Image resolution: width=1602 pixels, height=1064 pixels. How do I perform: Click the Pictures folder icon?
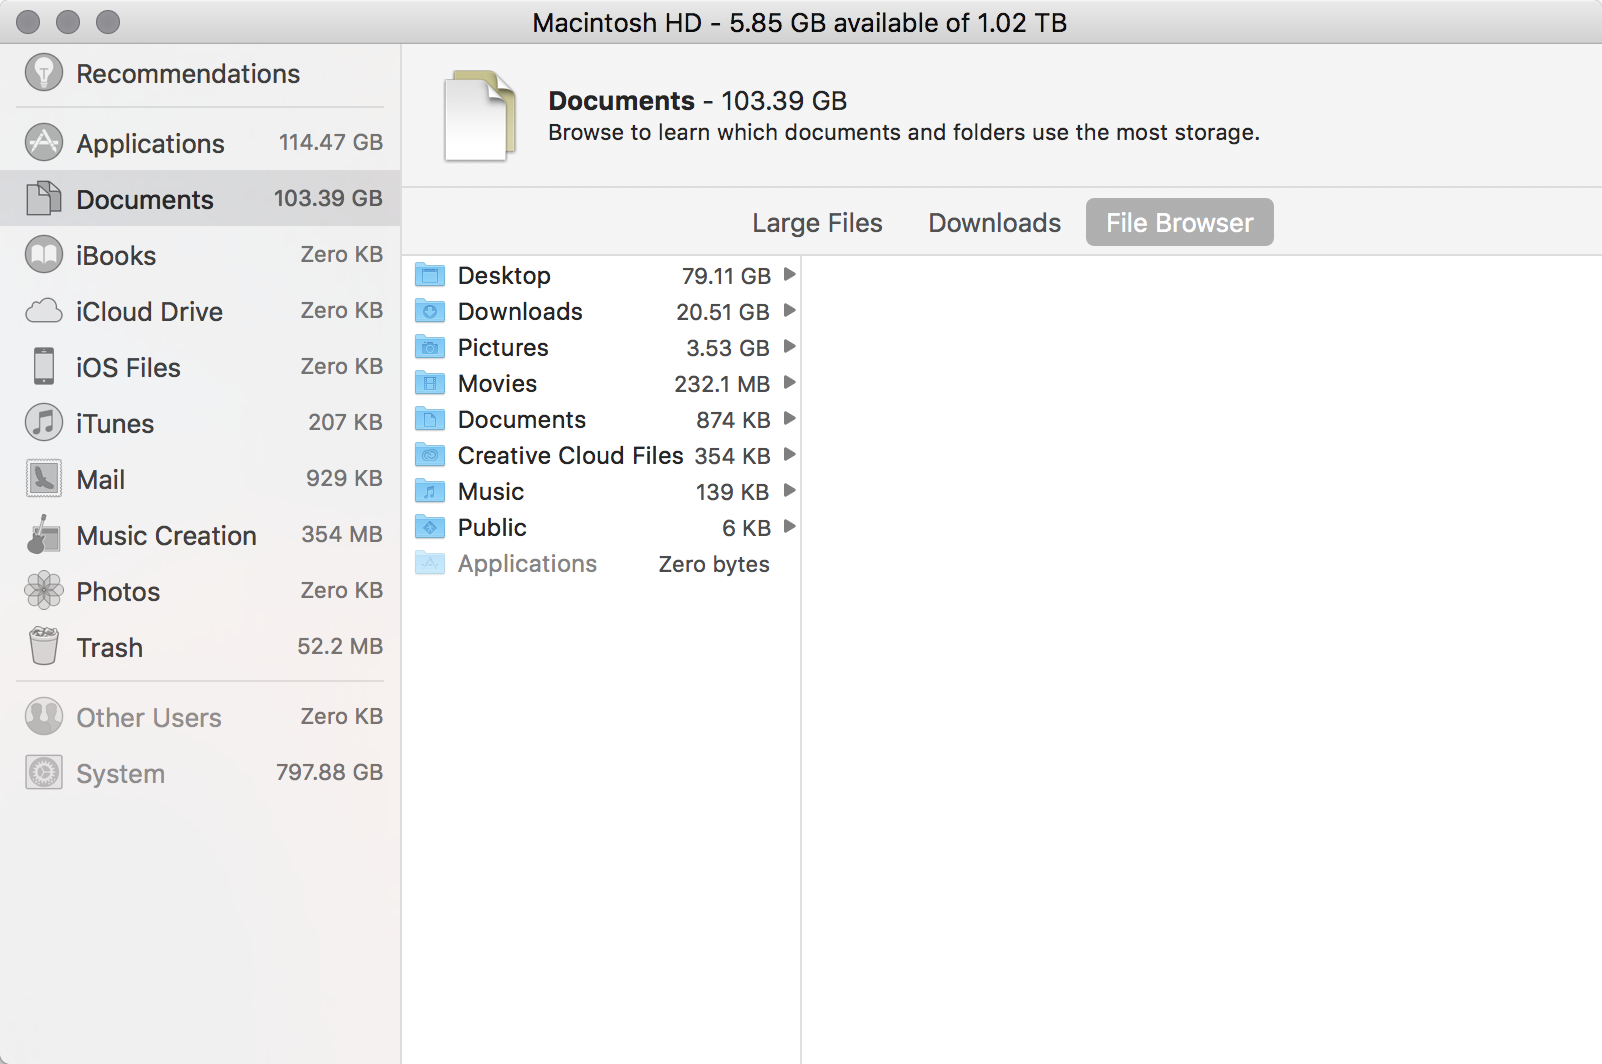(430, 347)
